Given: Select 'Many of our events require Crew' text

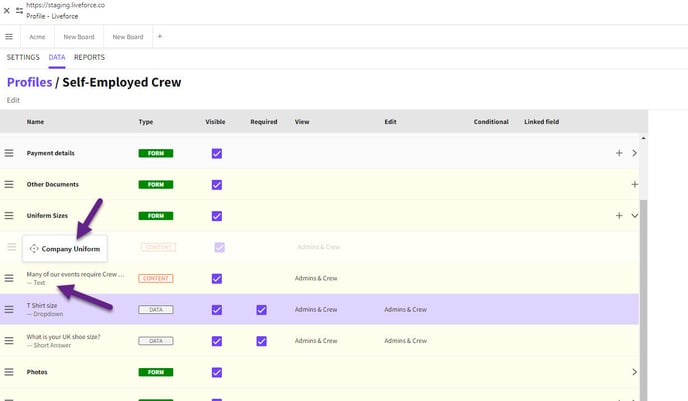Looking at the screenshot, I should [75, 274].
